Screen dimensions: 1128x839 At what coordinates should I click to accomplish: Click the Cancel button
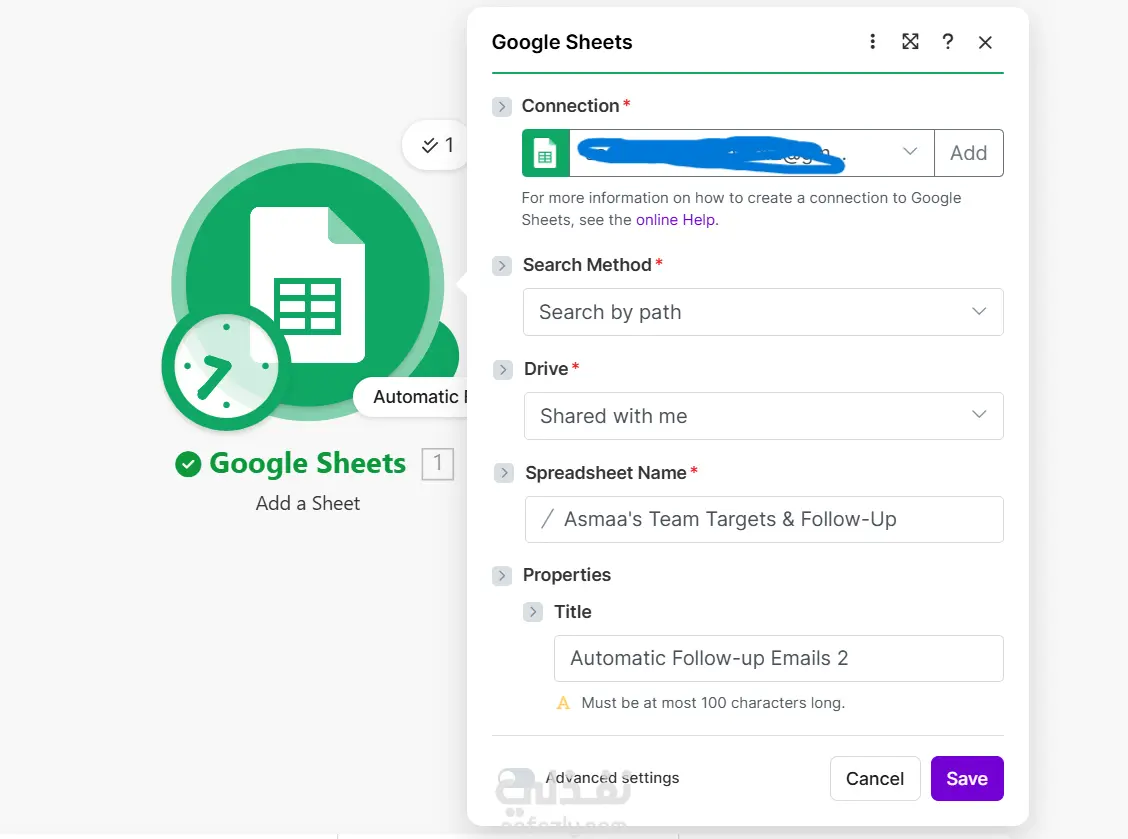(x=875, y=779)
